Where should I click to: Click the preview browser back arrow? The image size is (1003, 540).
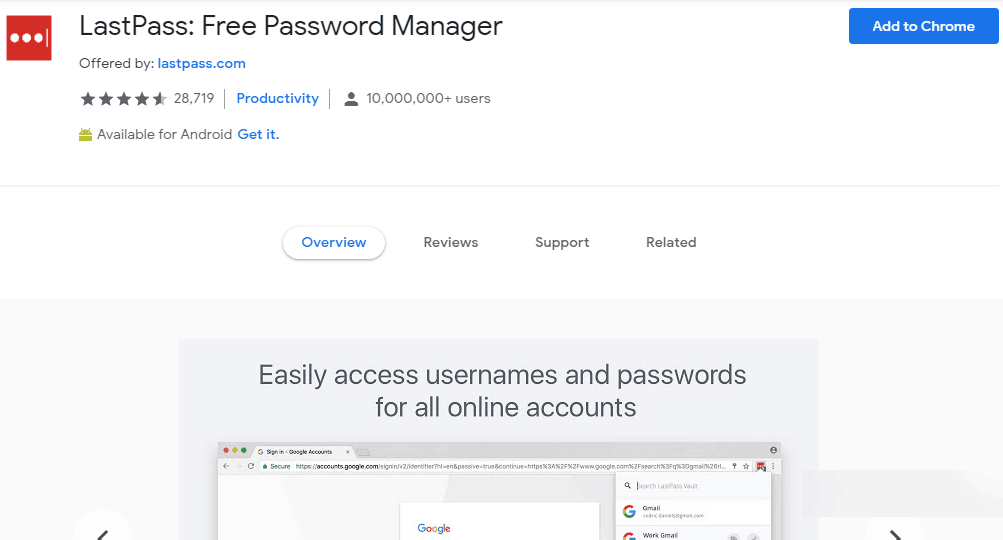(226, 466)
